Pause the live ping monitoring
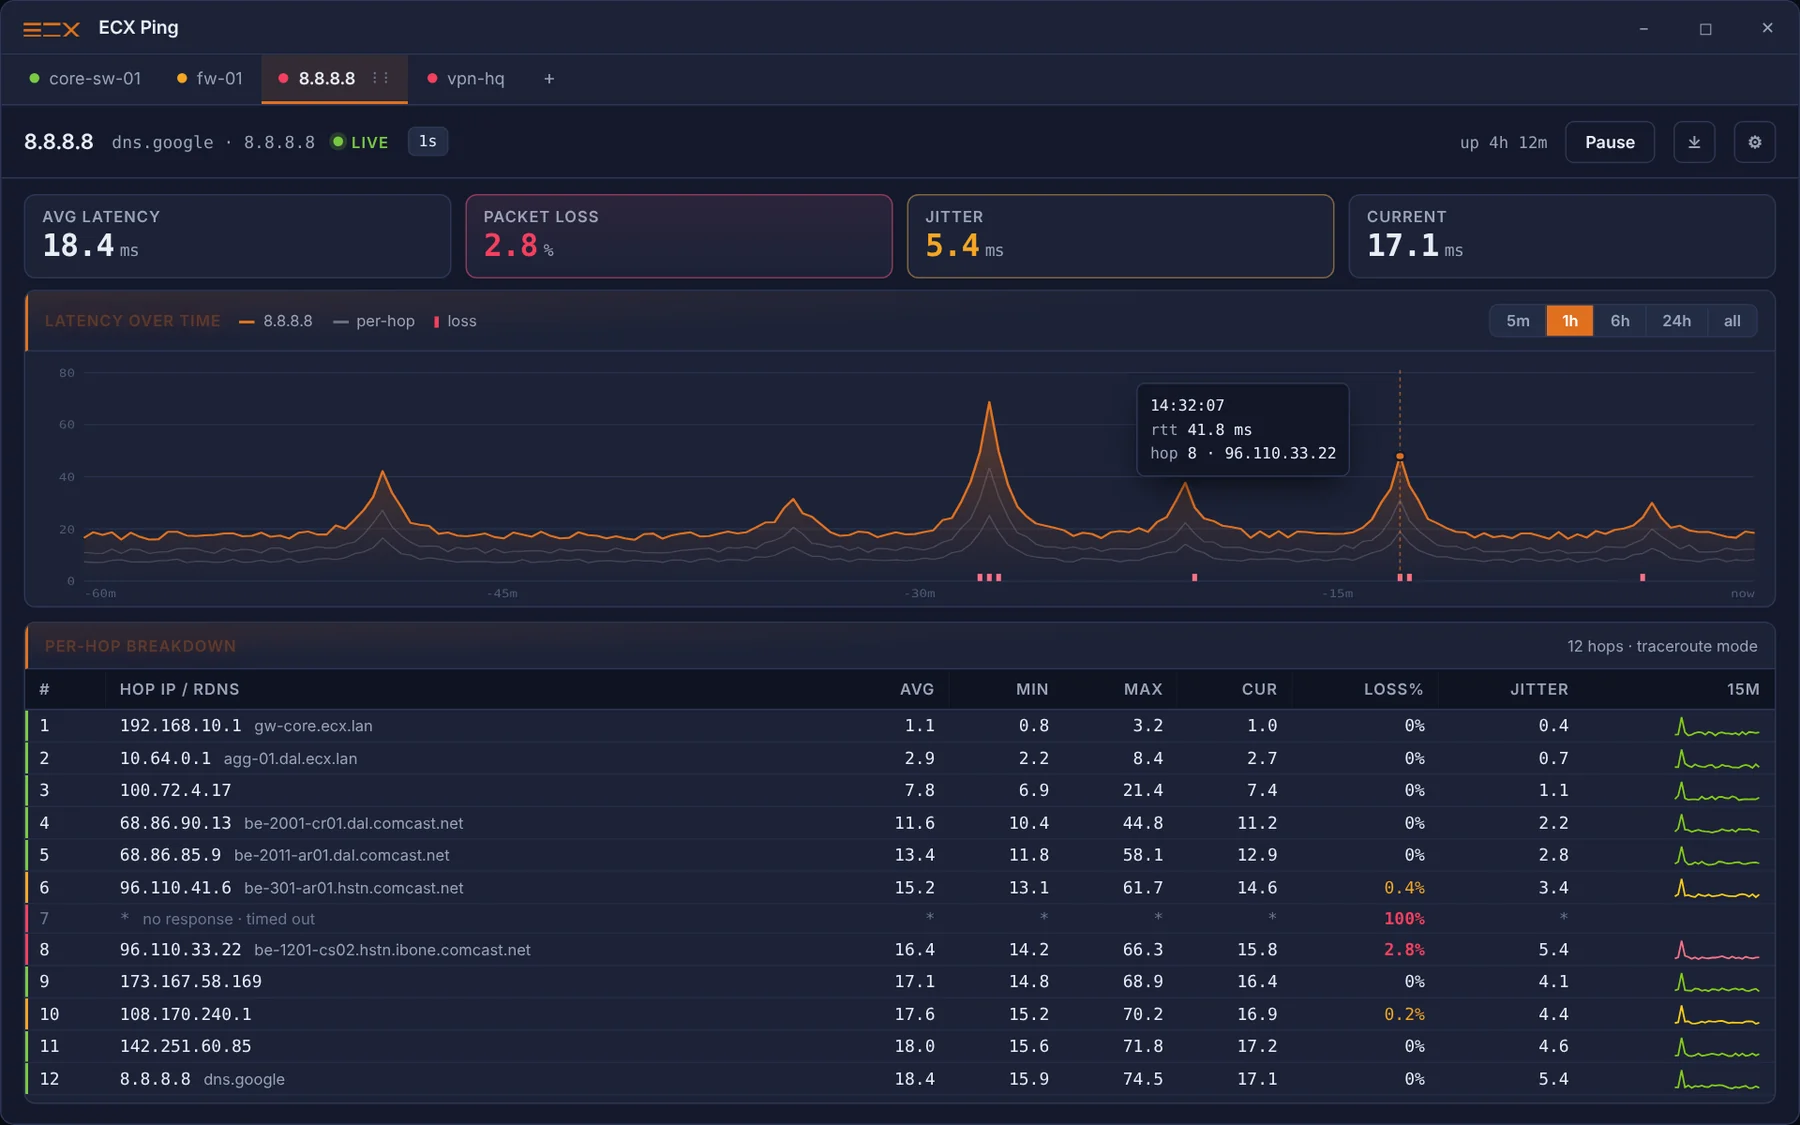The height and width of the screenshot is (1125, 1800). tap(1610, 142)
